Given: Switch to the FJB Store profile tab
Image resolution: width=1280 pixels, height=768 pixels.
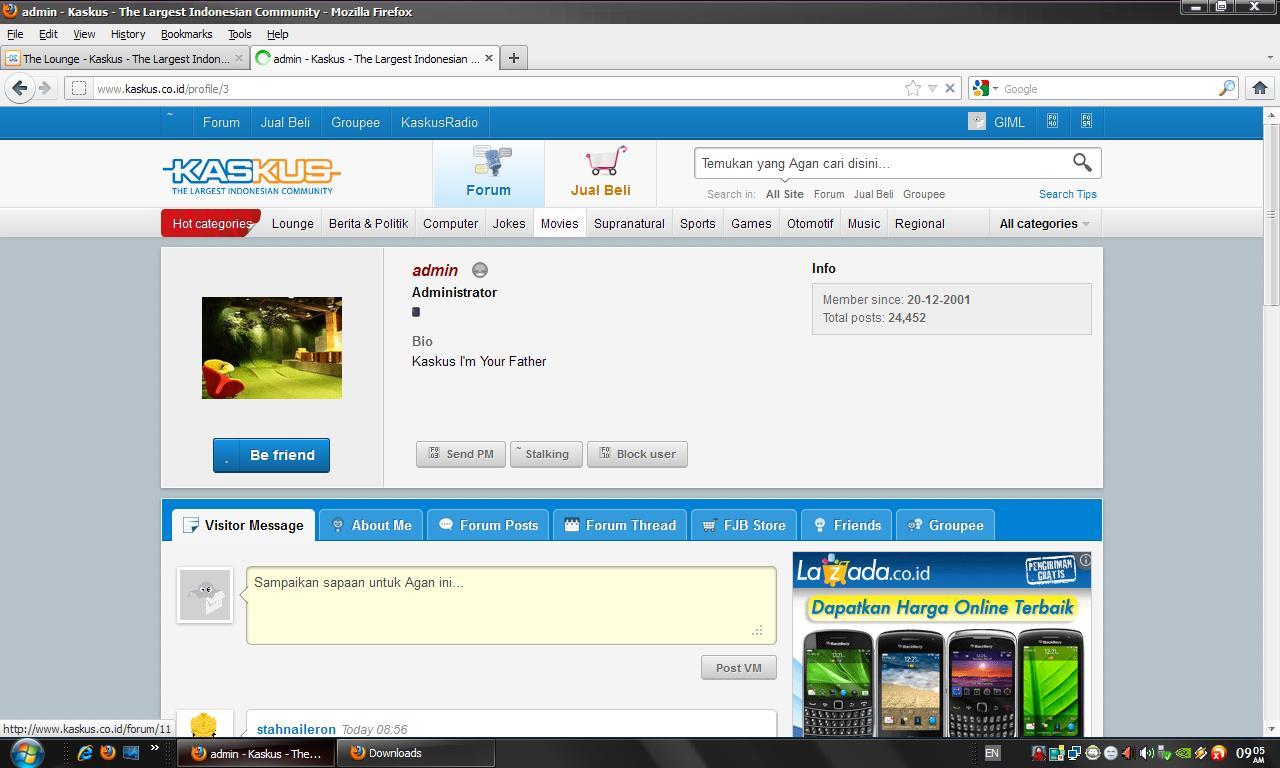Looking at the screenshot, I should [744, 525].
